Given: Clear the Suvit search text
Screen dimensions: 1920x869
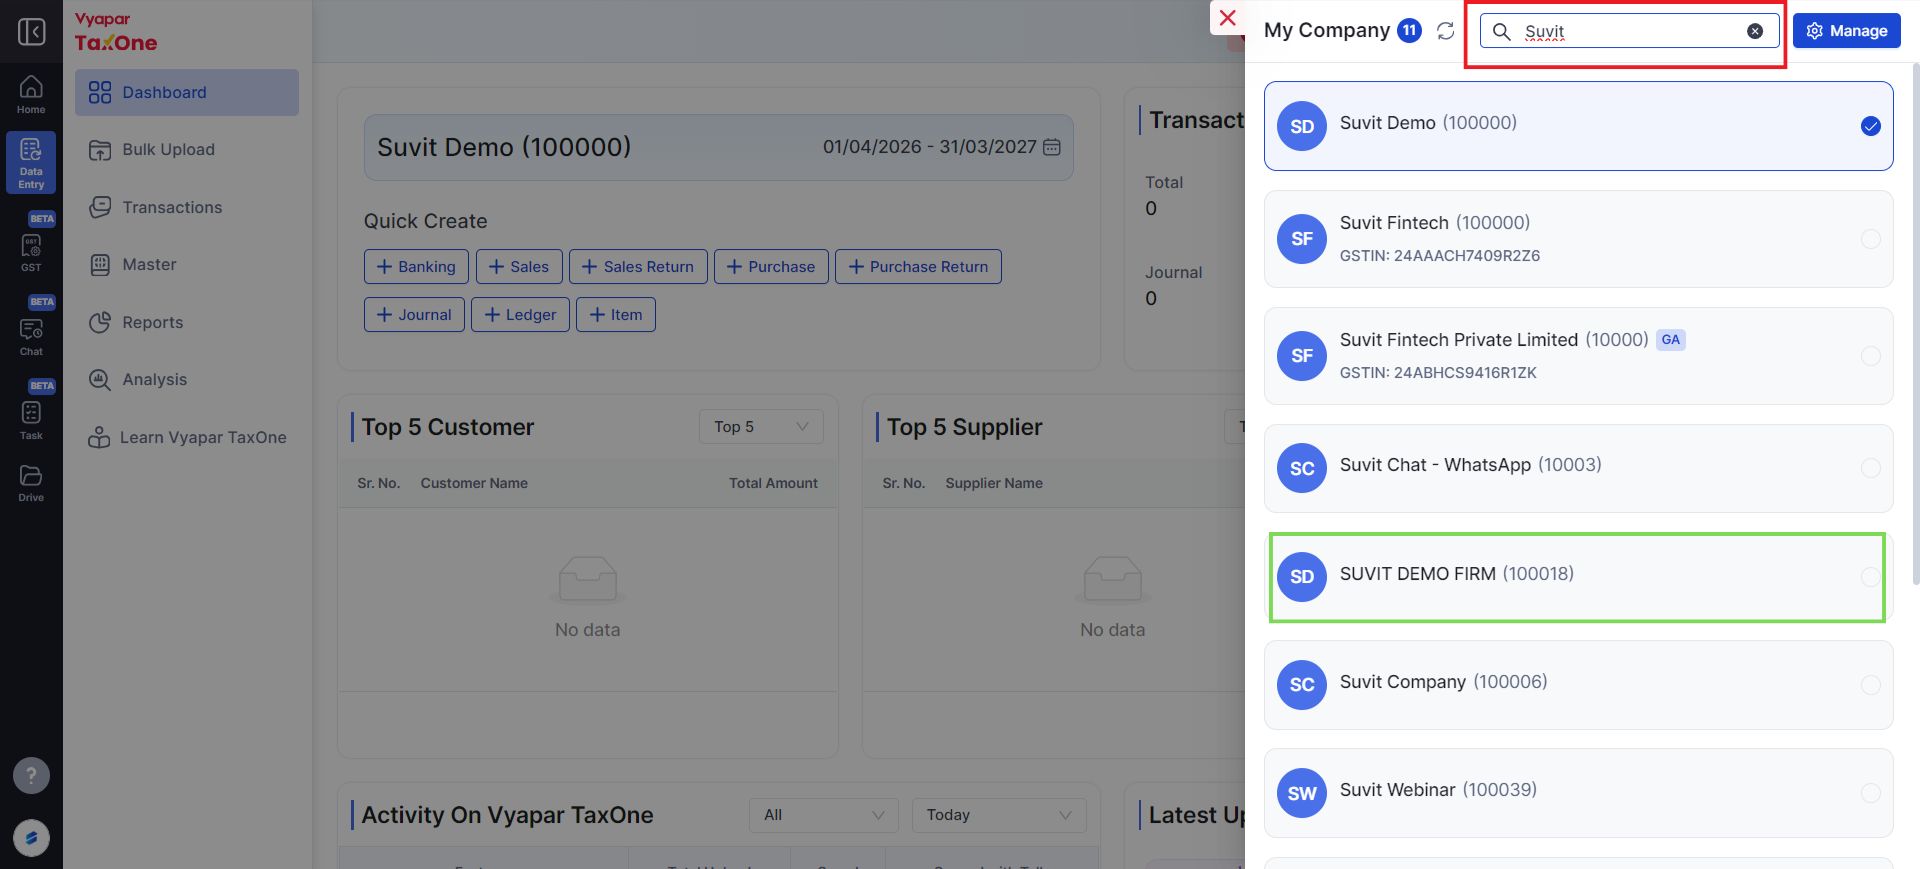Looking at the screenshot, I should click(x=1755, y=31).
